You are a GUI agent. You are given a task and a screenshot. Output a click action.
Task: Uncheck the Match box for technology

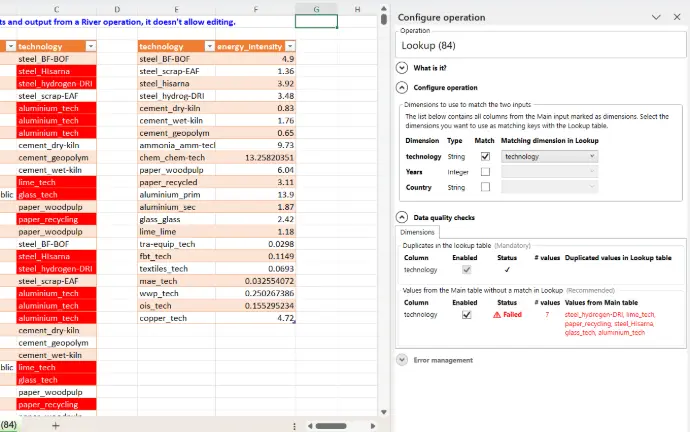[x=485, y=157]
